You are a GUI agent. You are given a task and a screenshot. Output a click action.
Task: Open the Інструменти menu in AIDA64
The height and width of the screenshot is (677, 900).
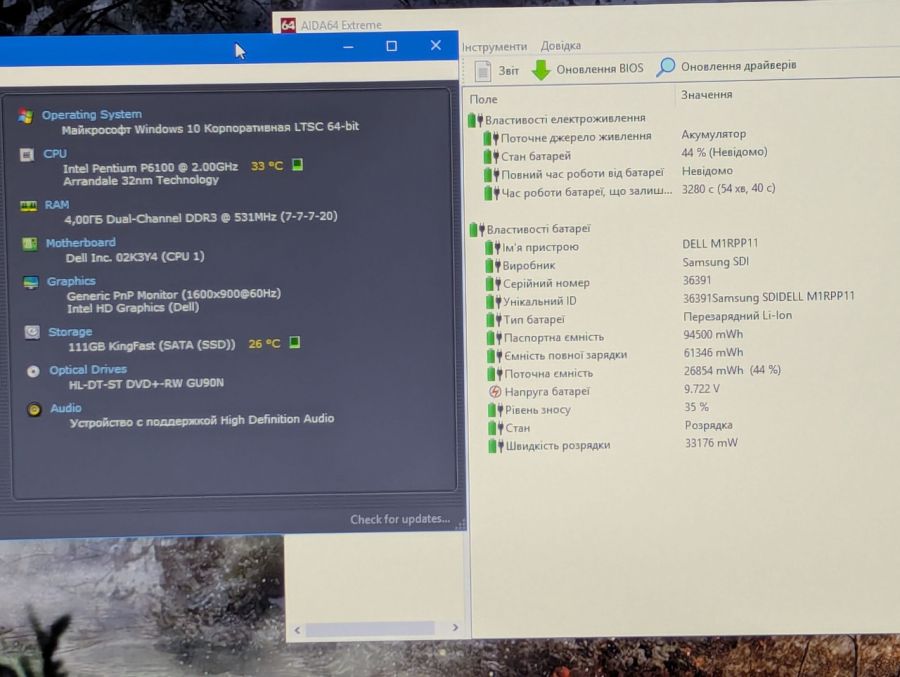[494, 47]
